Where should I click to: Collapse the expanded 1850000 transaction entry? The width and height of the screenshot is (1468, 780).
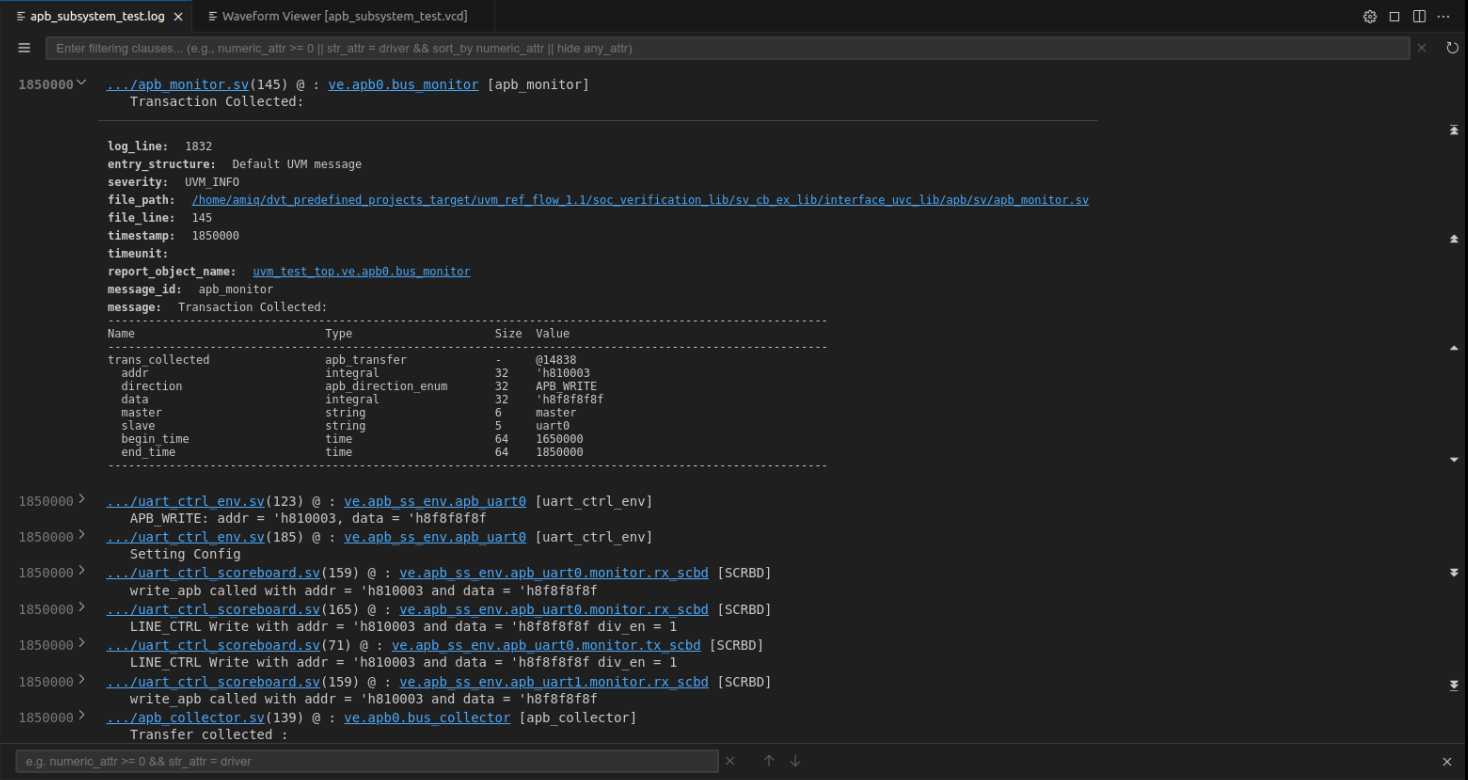click(81, 83)
